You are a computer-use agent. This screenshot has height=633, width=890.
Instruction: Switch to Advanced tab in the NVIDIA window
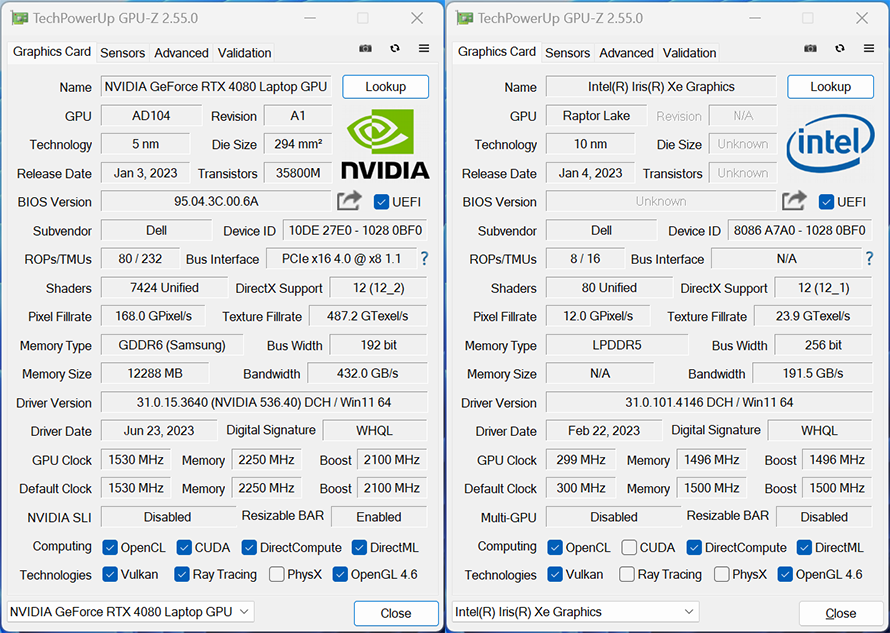pyautogui.click(x=181, y=53)
